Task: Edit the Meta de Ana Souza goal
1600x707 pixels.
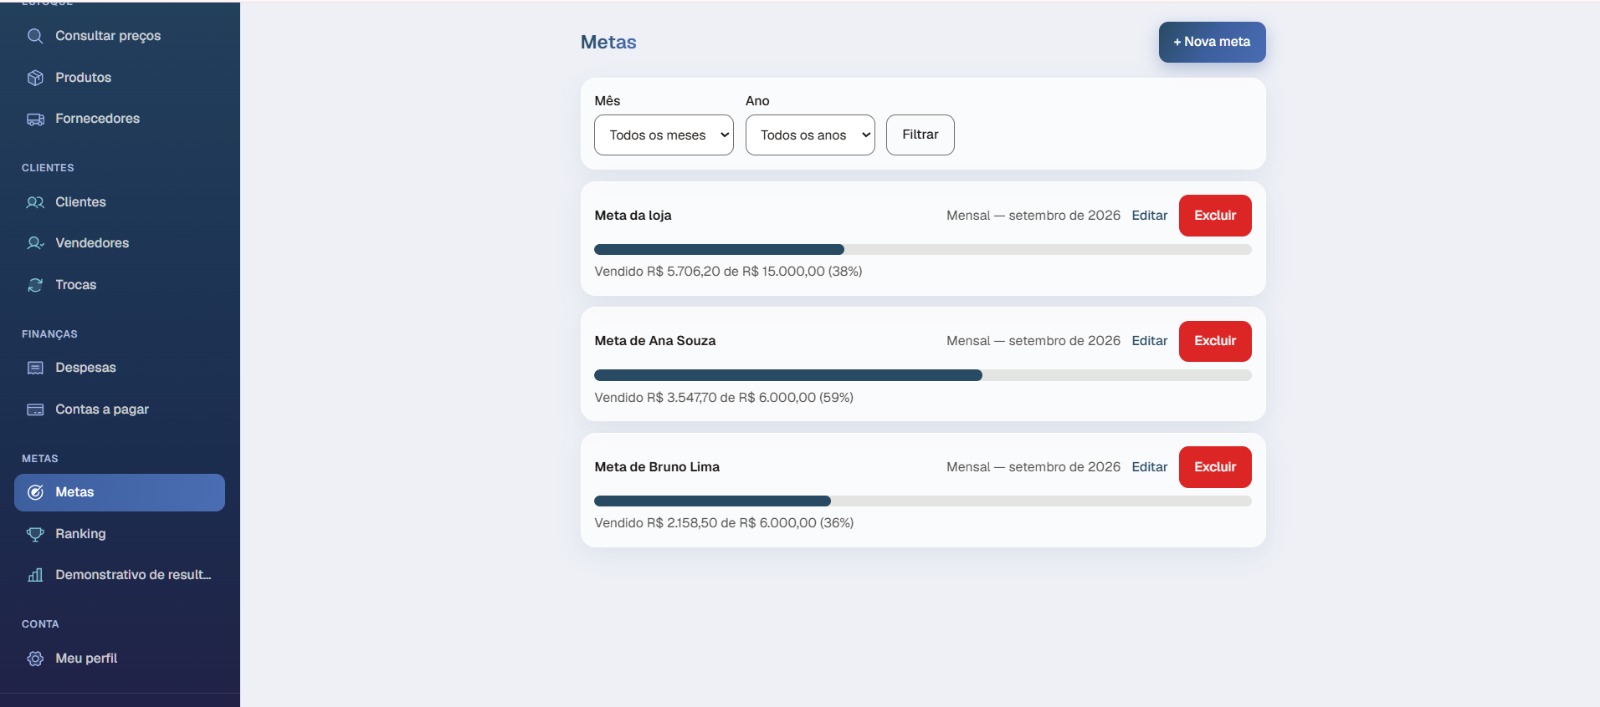Action: point(1149,341)
